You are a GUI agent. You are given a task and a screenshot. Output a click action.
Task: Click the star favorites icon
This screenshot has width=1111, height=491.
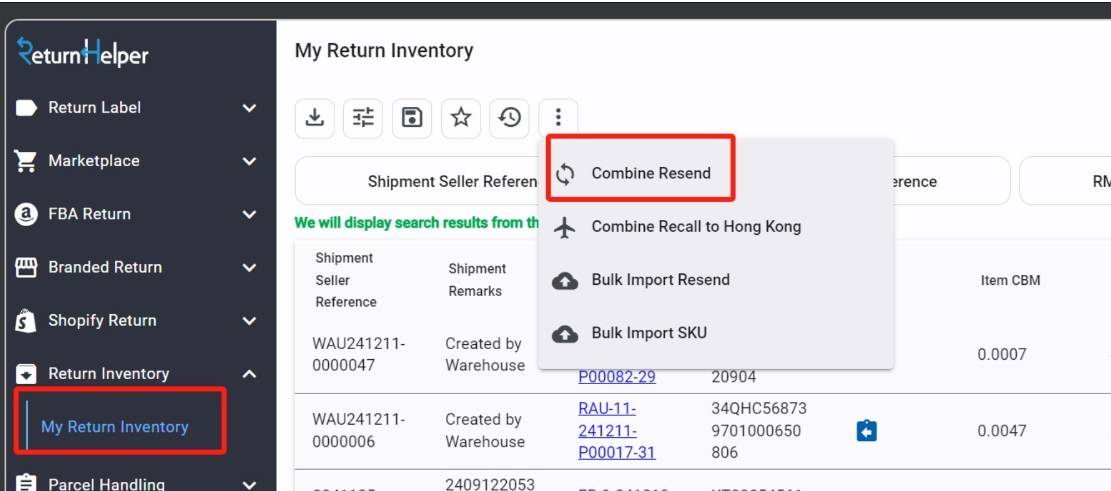461,118
